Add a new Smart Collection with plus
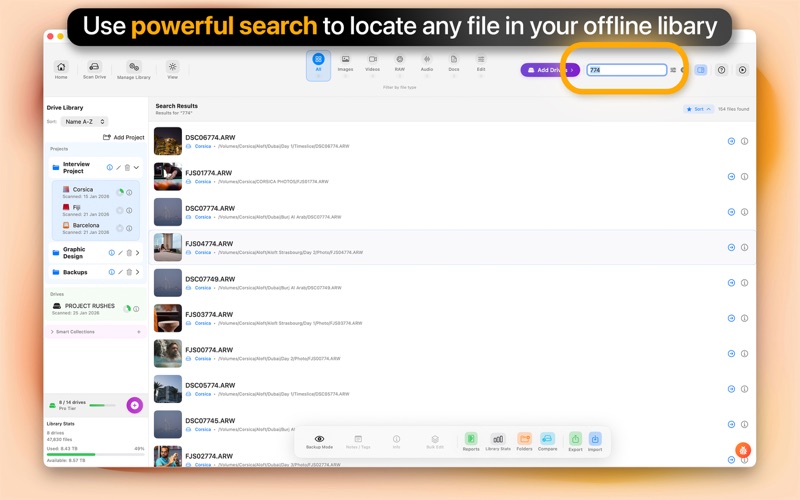Image resolution: width=800 pixels, height=500 pixels. click(139, 332)
